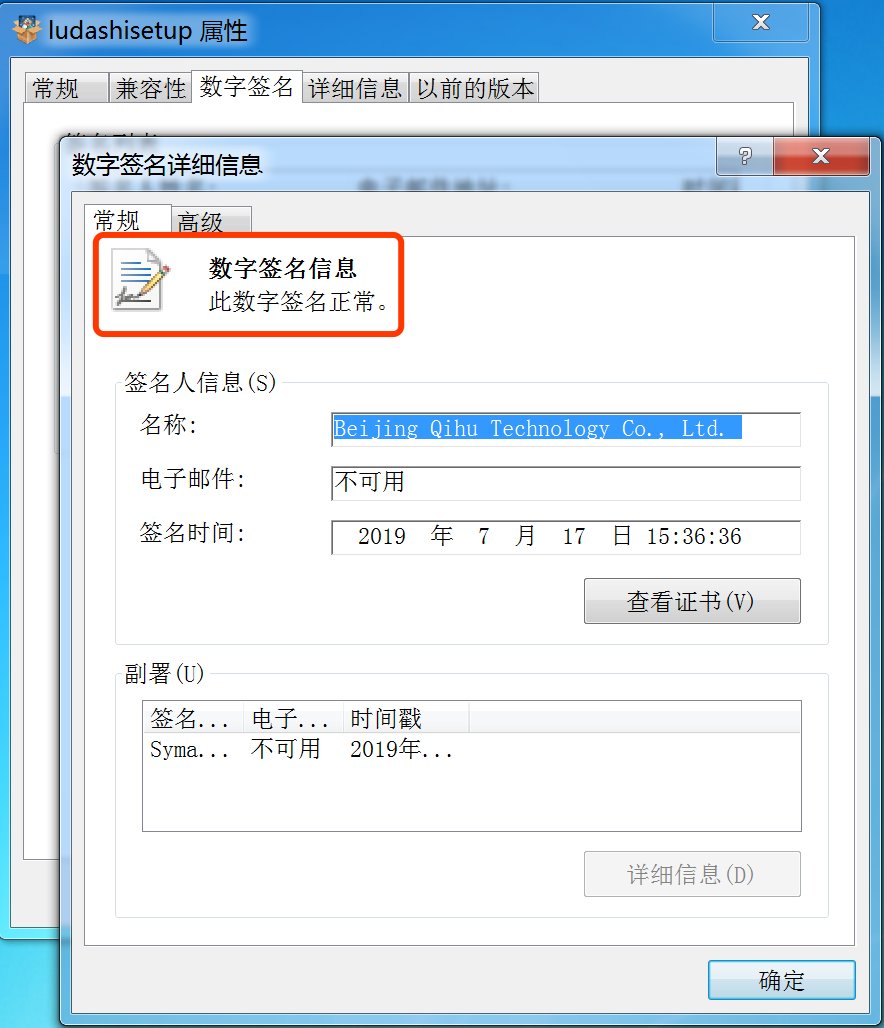Click the signer name field Beijing Qihu Technology
The image size is (884, 1028).
[566, 429]
